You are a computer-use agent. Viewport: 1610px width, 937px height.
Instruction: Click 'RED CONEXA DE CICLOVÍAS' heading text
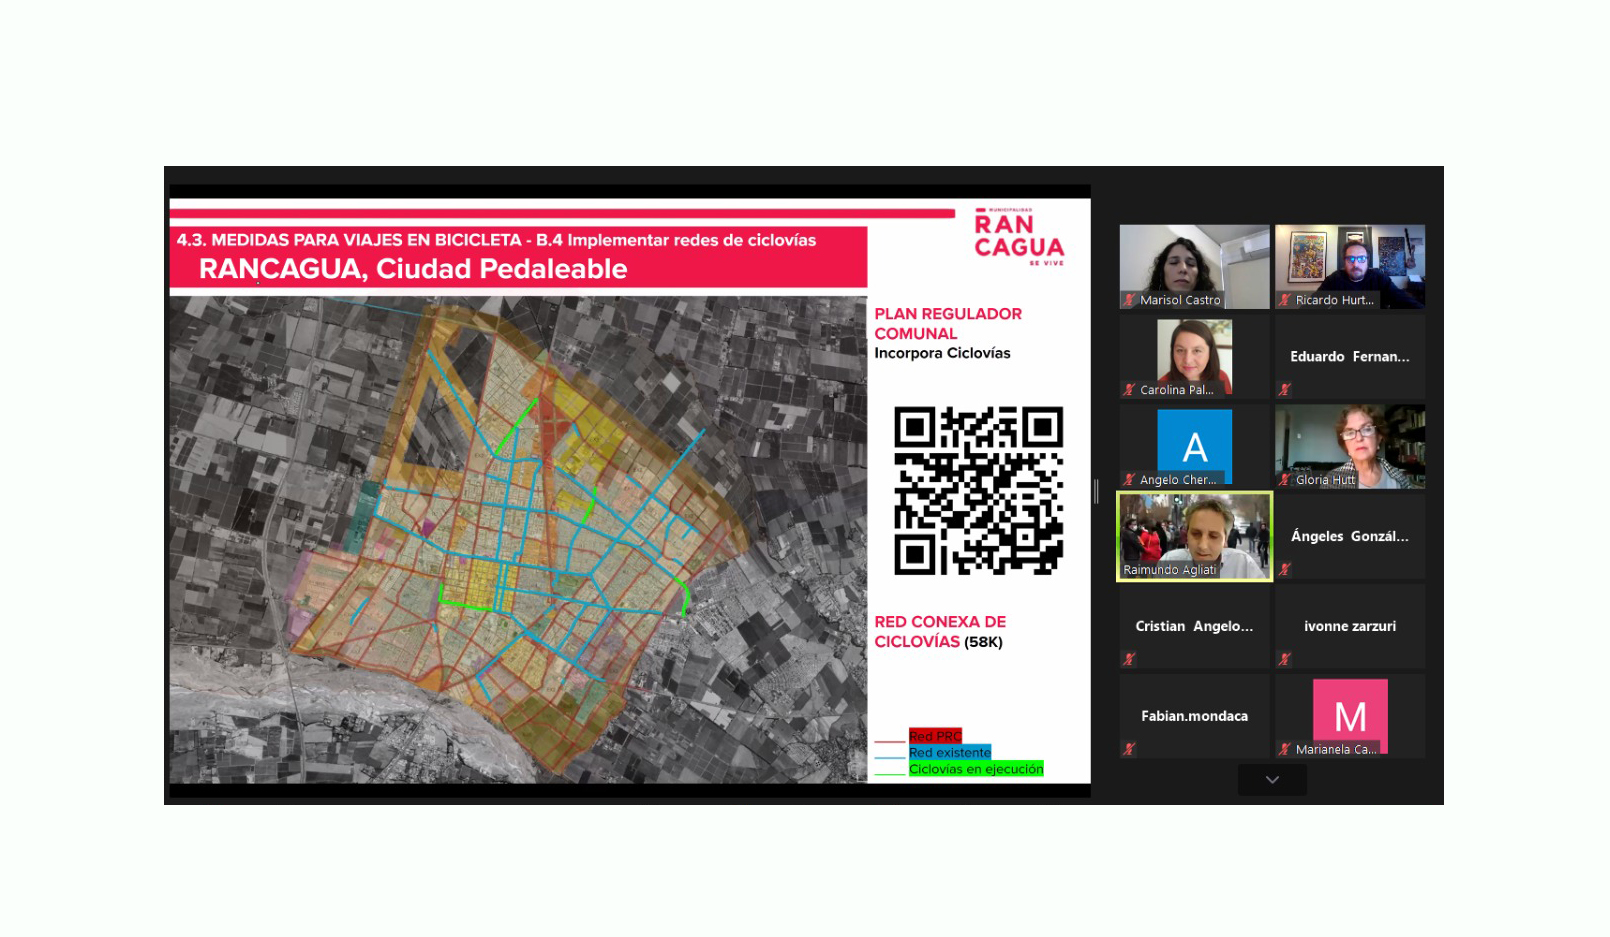click(x=940, y=631)
